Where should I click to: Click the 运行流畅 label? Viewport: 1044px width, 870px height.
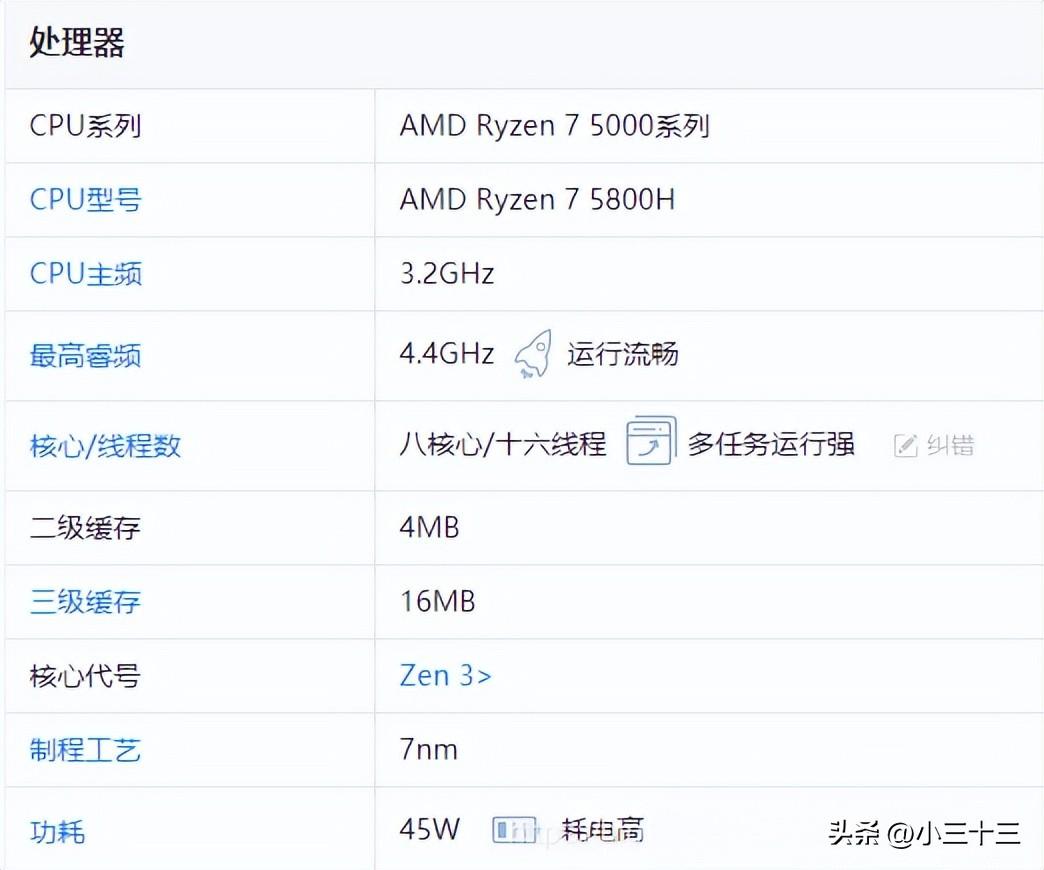623,354
